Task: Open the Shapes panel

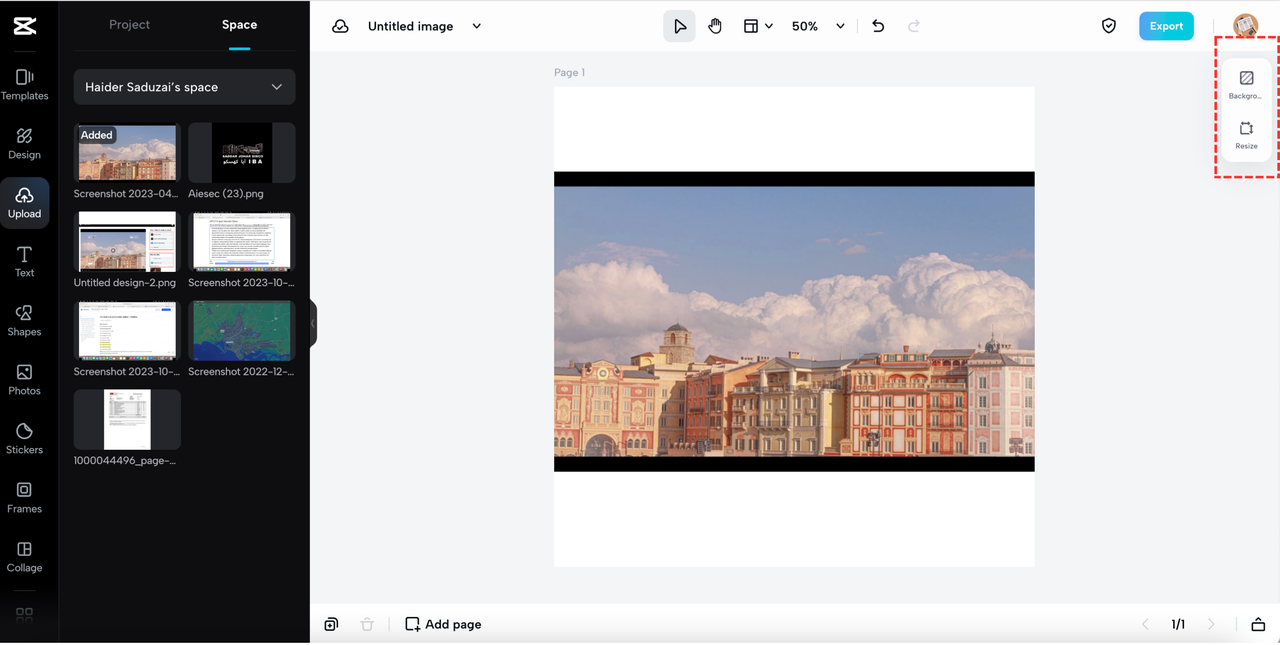Action: 24,320
